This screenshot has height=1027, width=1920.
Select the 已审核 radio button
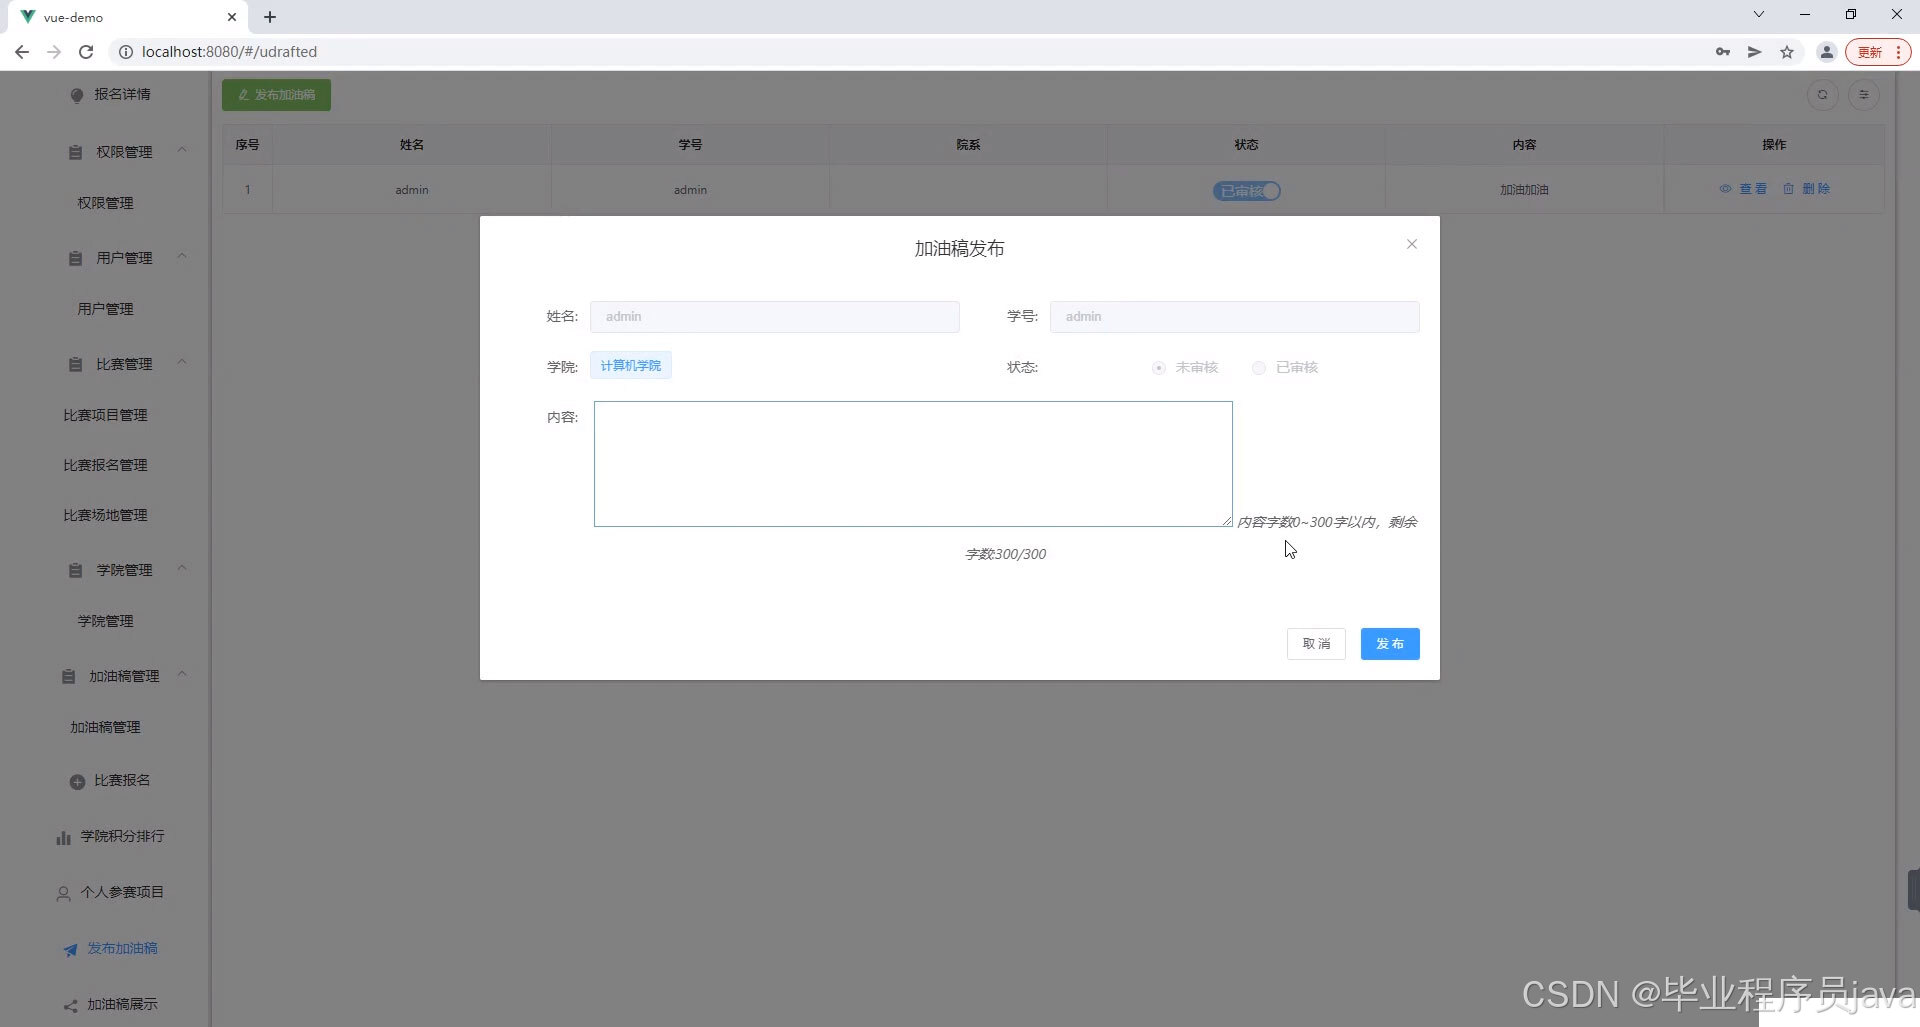click(x=1258, y=368)
